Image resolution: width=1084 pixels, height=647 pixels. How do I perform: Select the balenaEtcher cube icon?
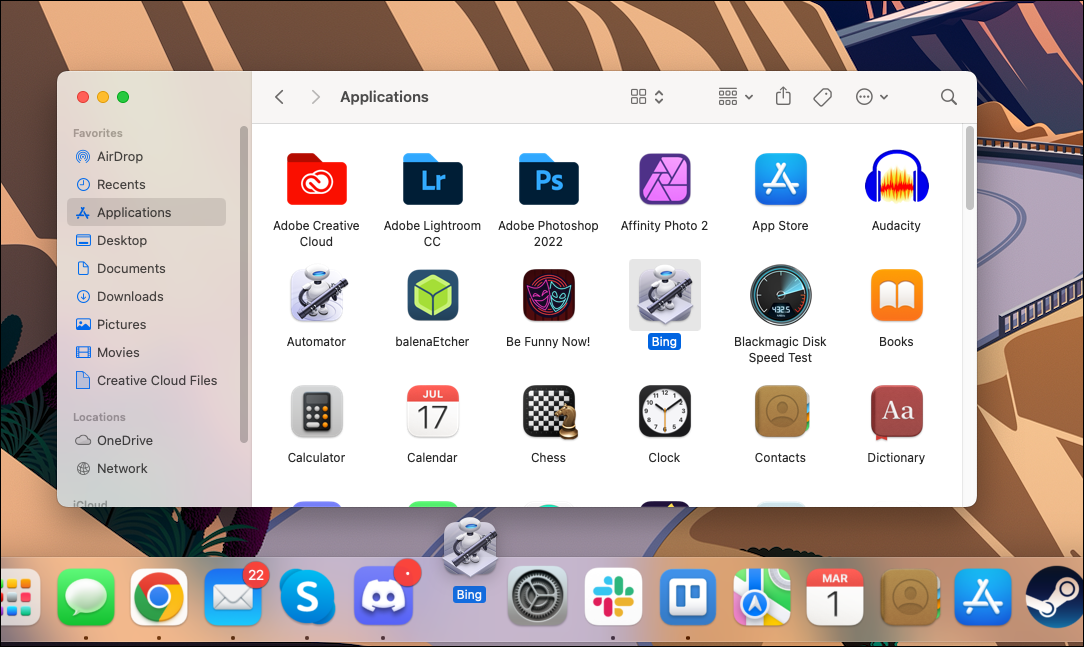[x=433, y=295]
